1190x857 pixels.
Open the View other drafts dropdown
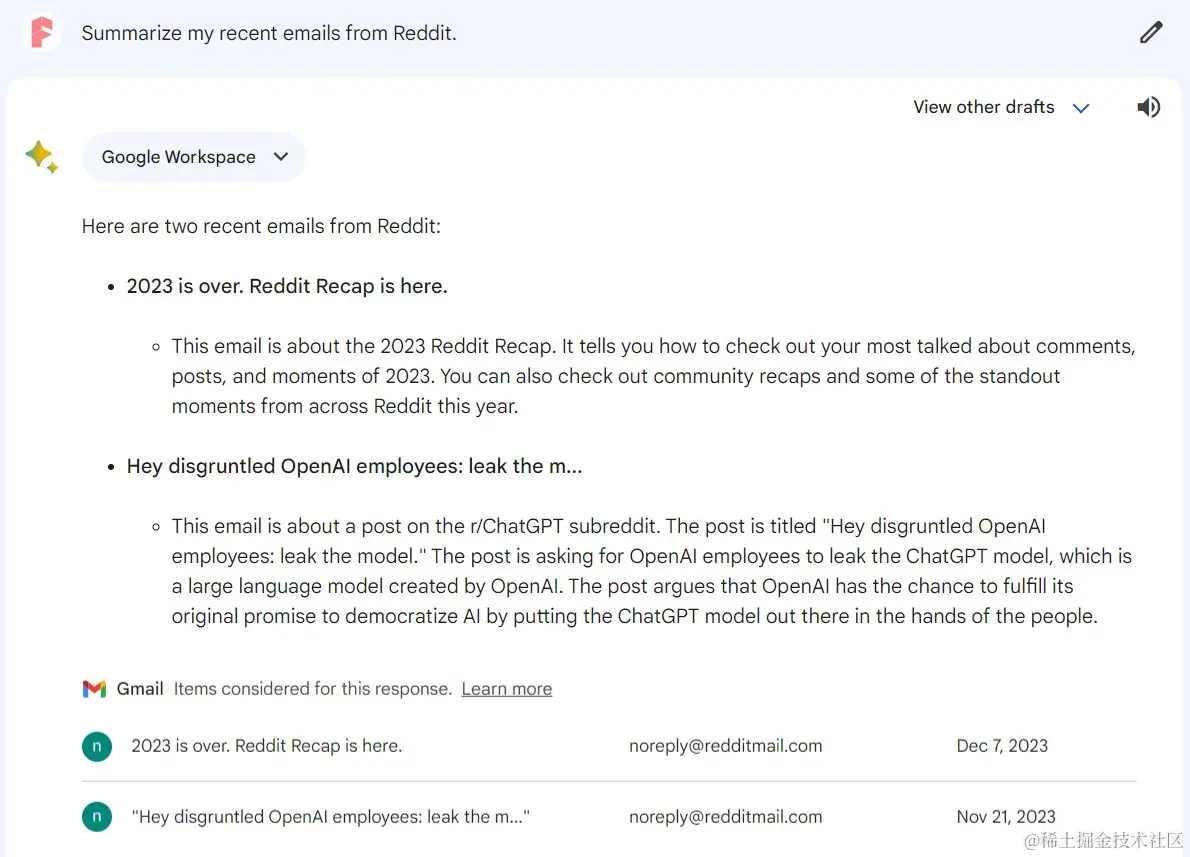click(1000, 107)
